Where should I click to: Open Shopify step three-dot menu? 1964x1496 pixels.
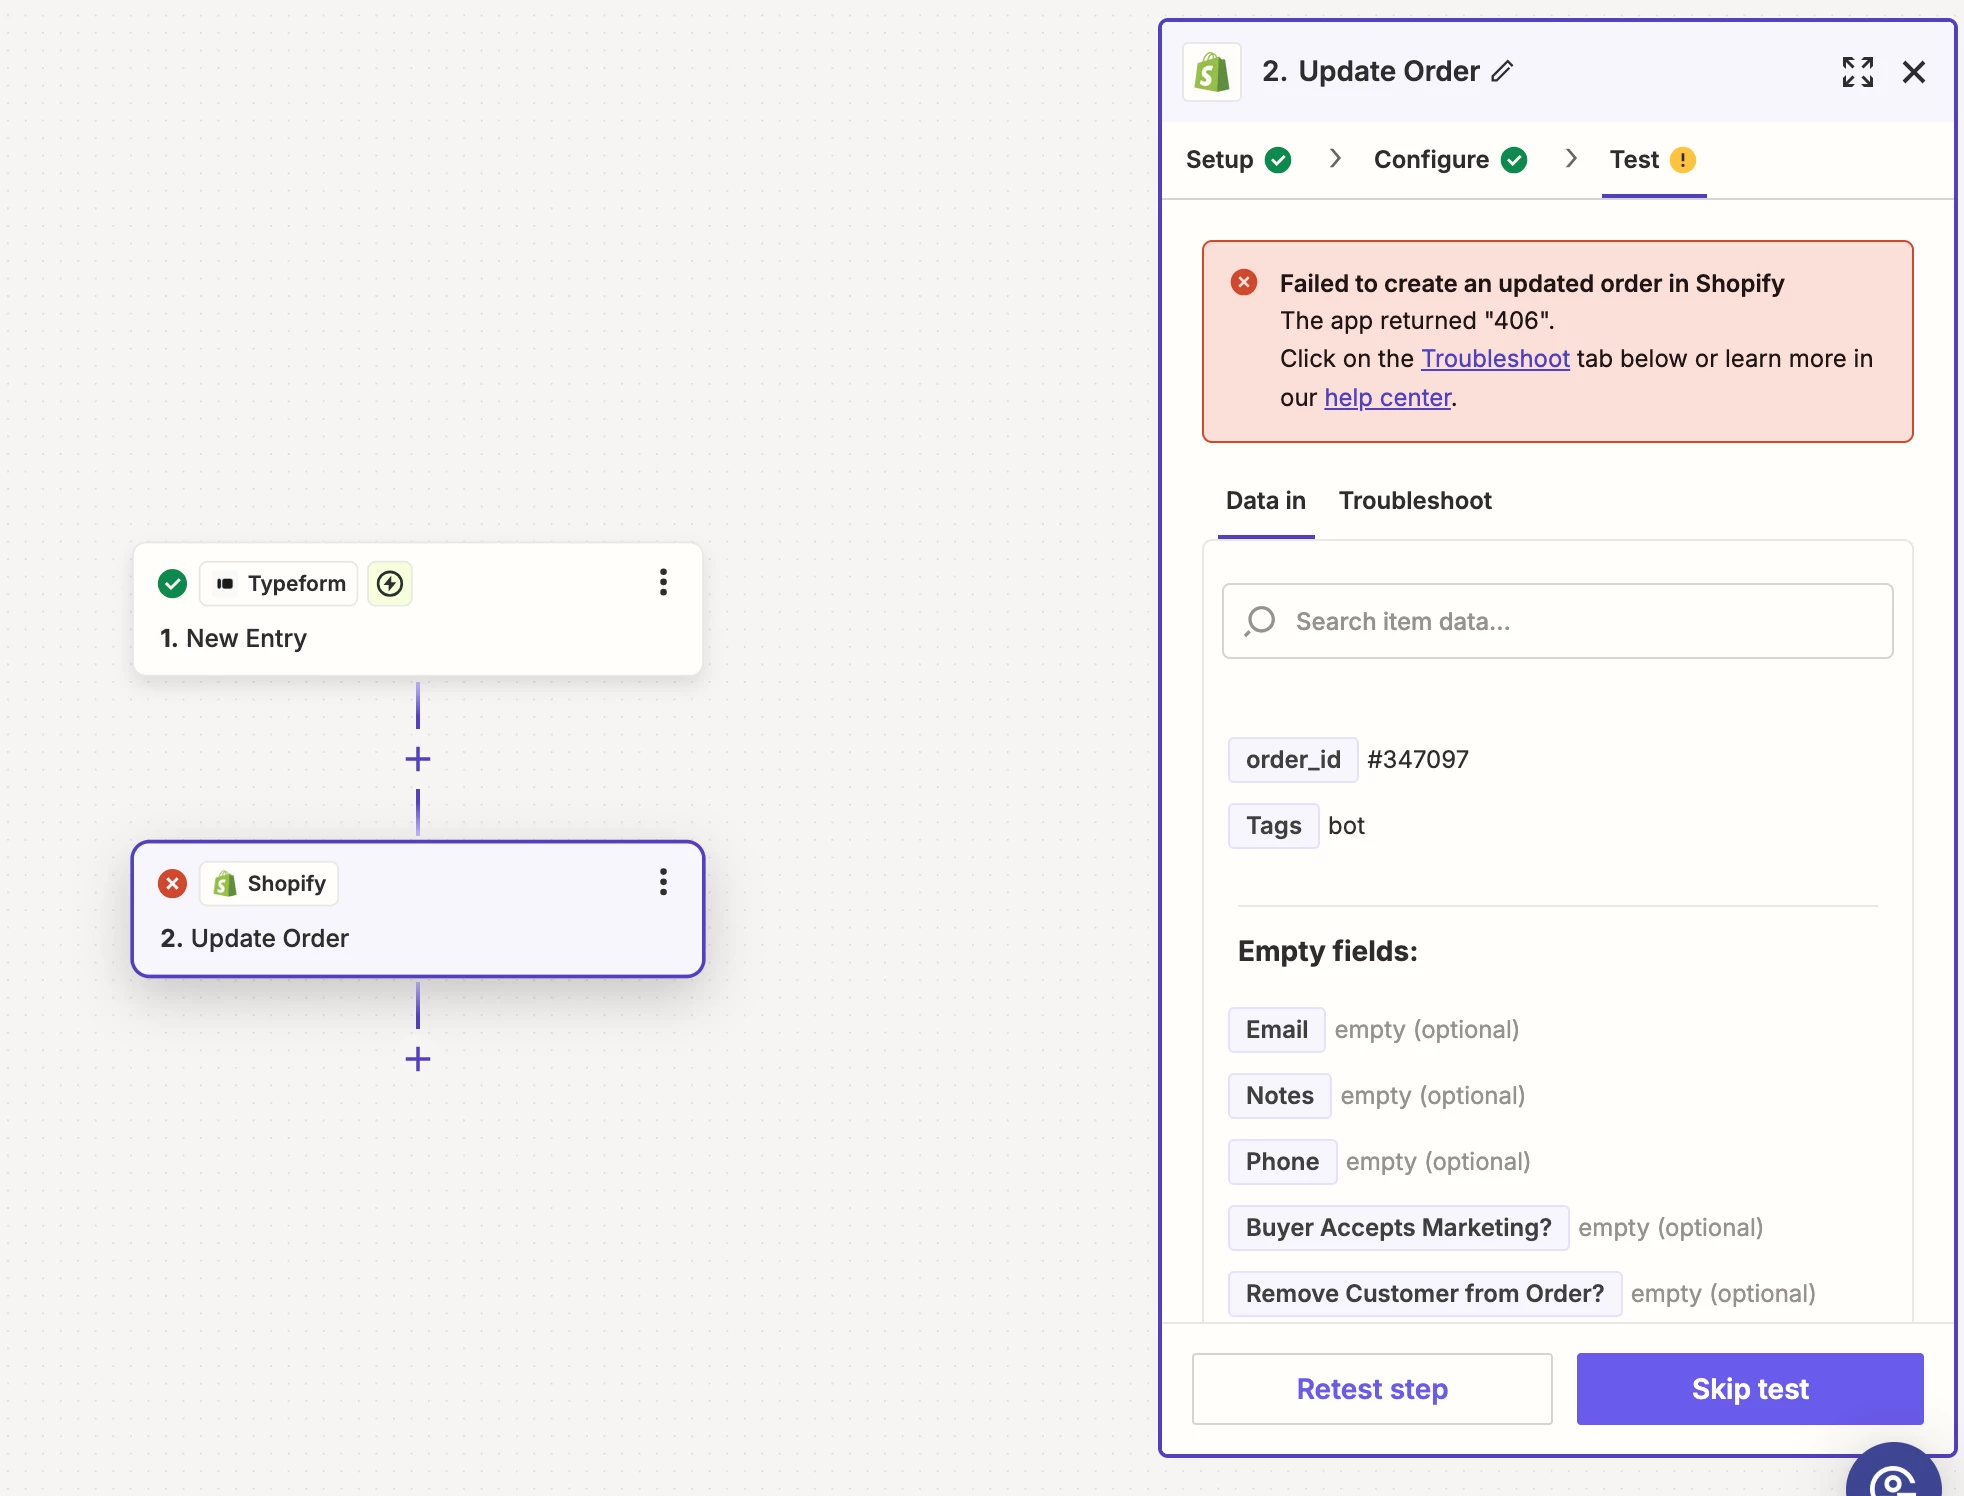point(663,882)
